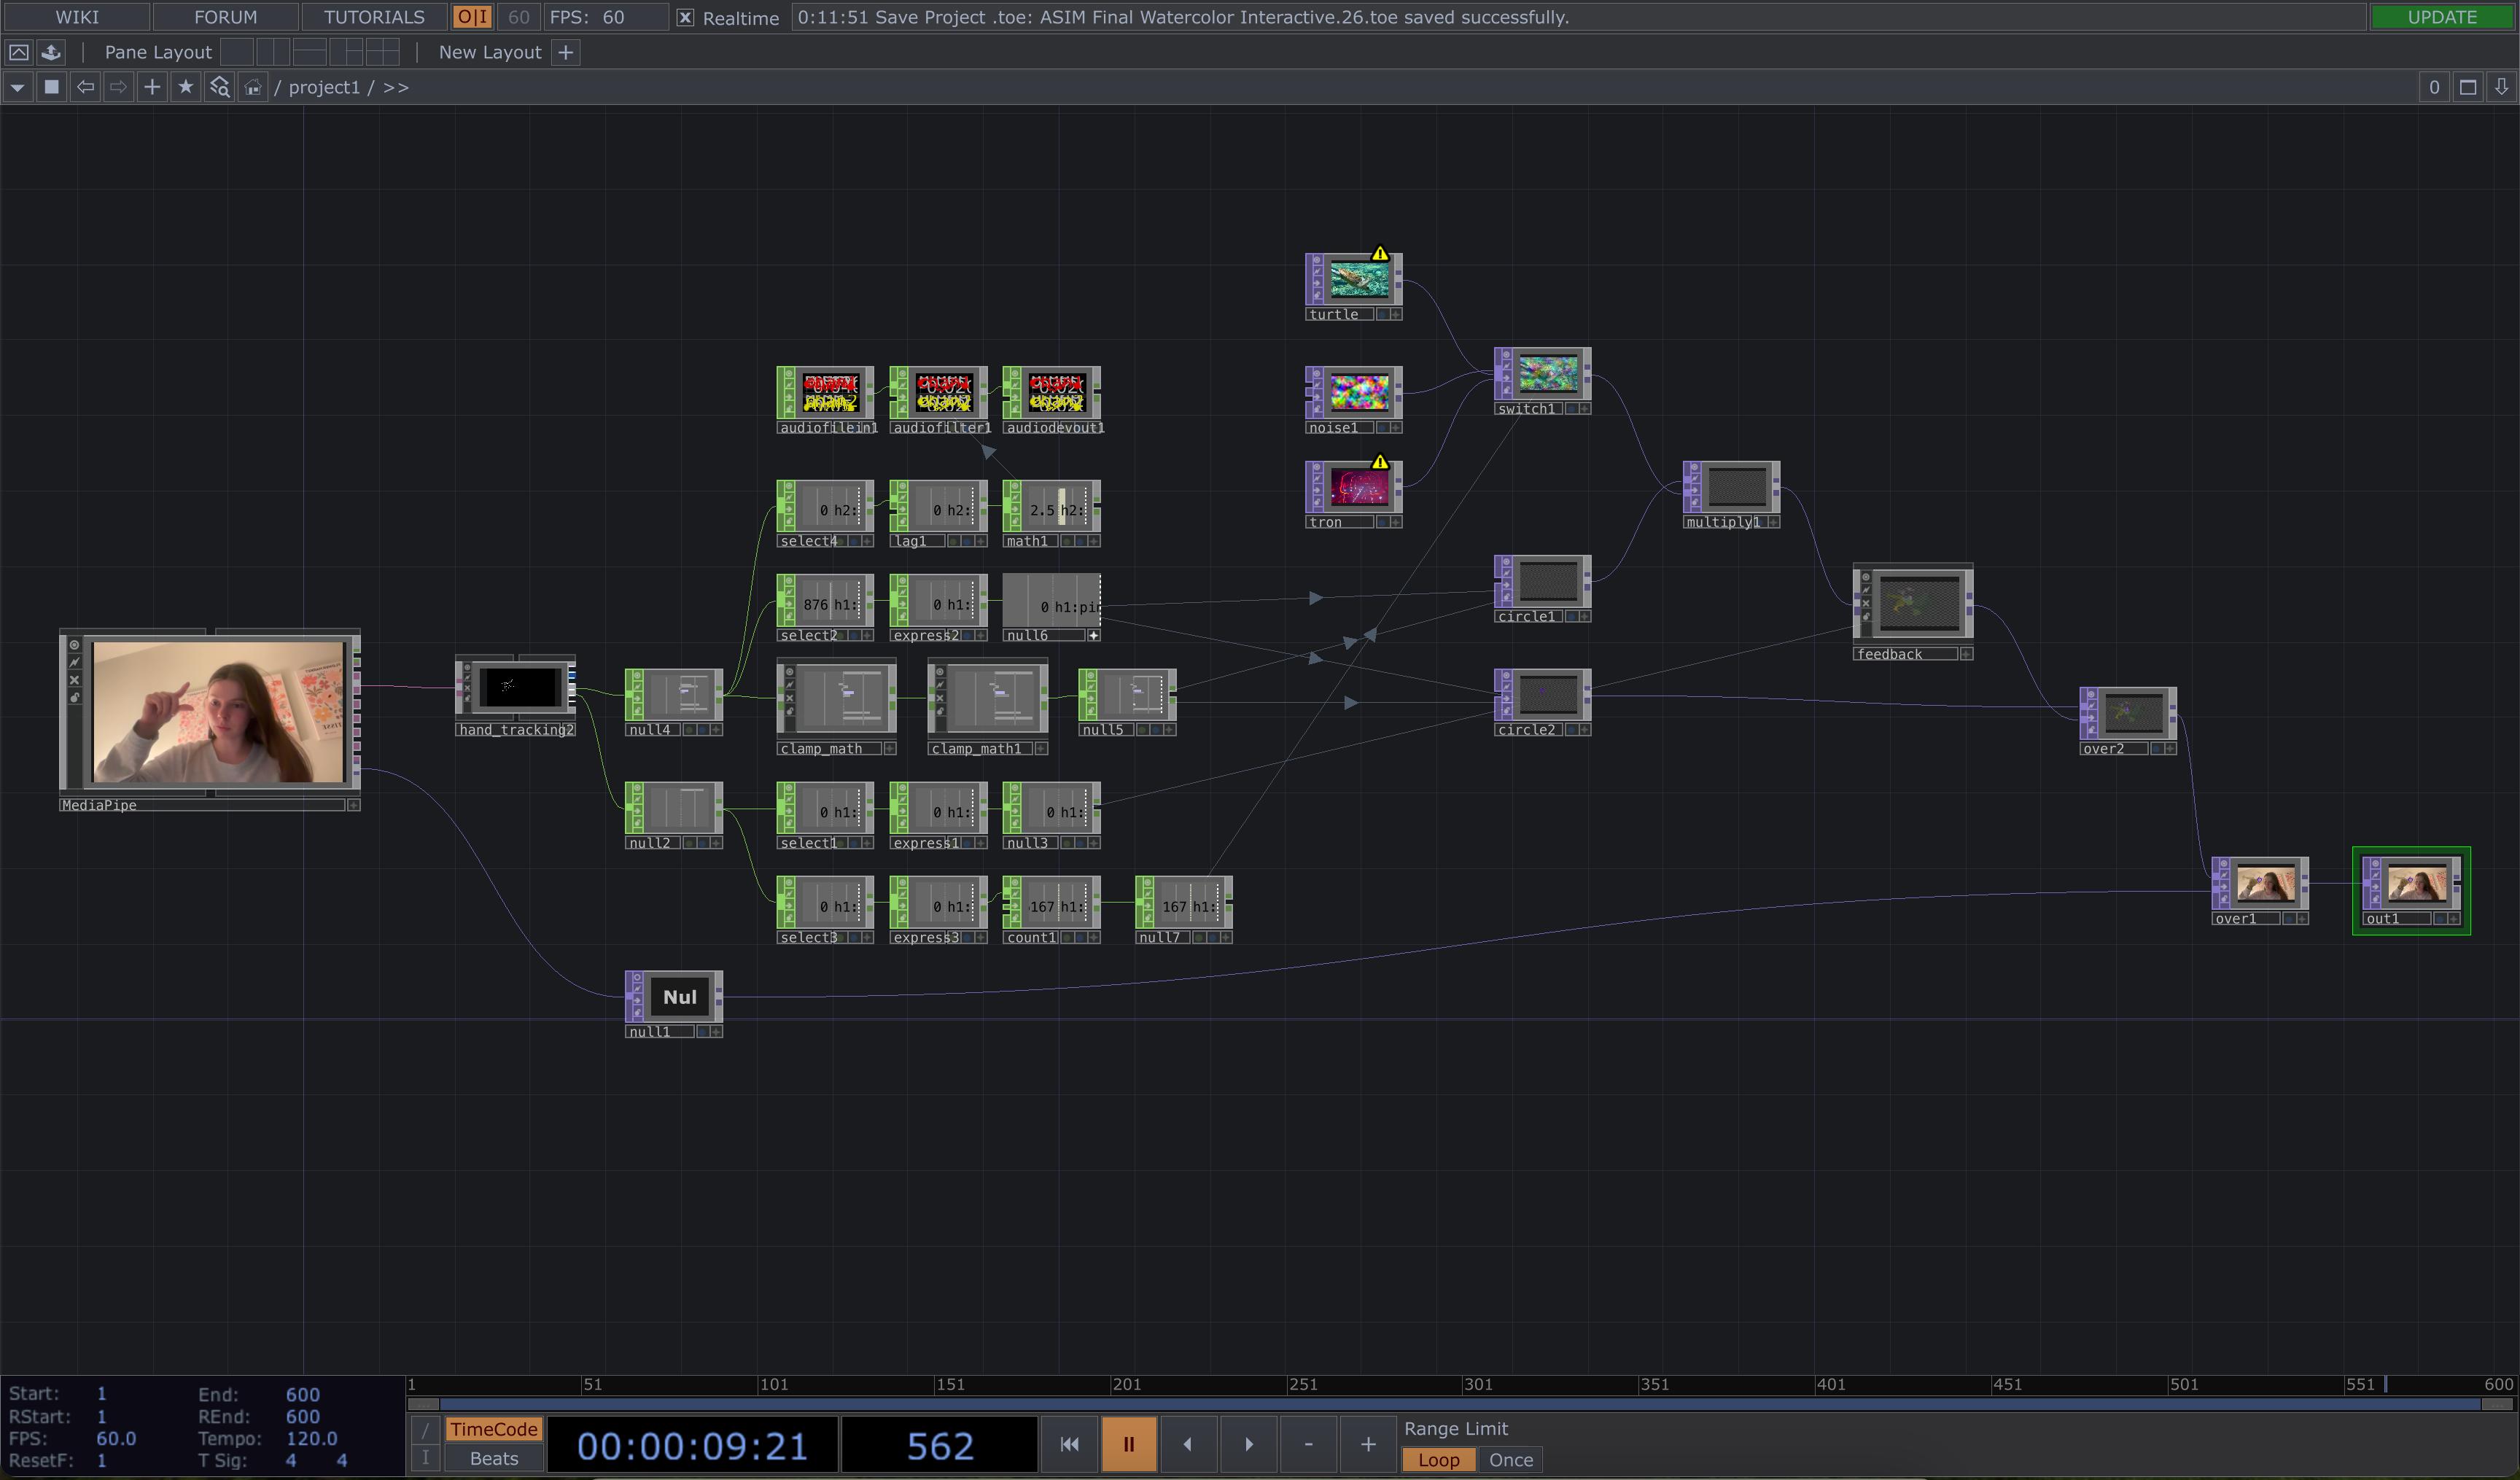
Task: Click project1 in the path bar
Action: tap(324, 87)
